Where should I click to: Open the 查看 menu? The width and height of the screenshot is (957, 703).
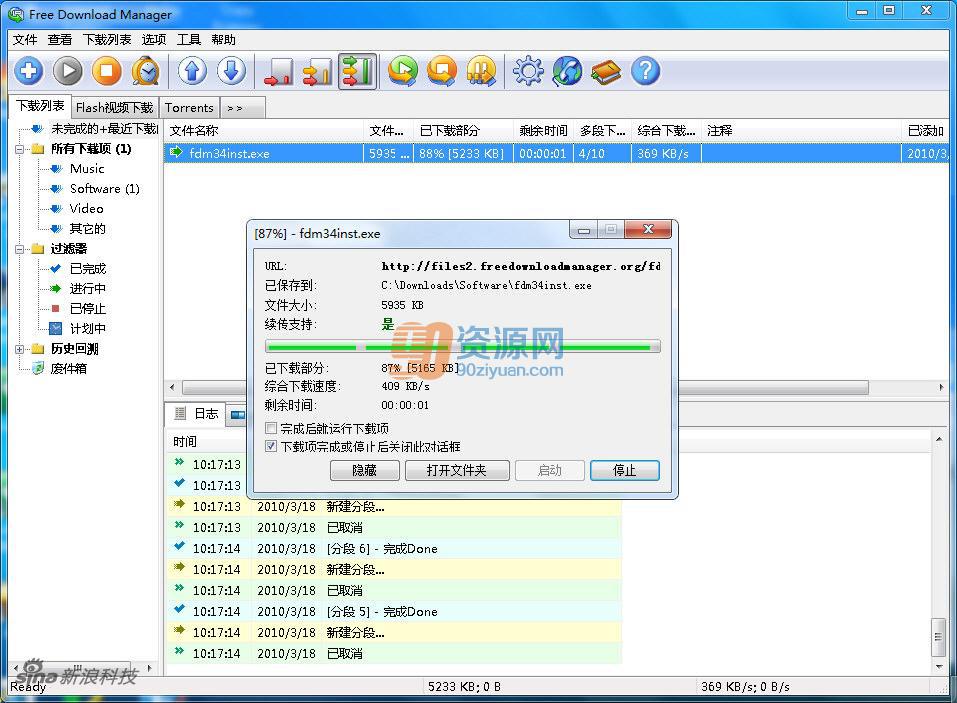[x=60, y=40]
